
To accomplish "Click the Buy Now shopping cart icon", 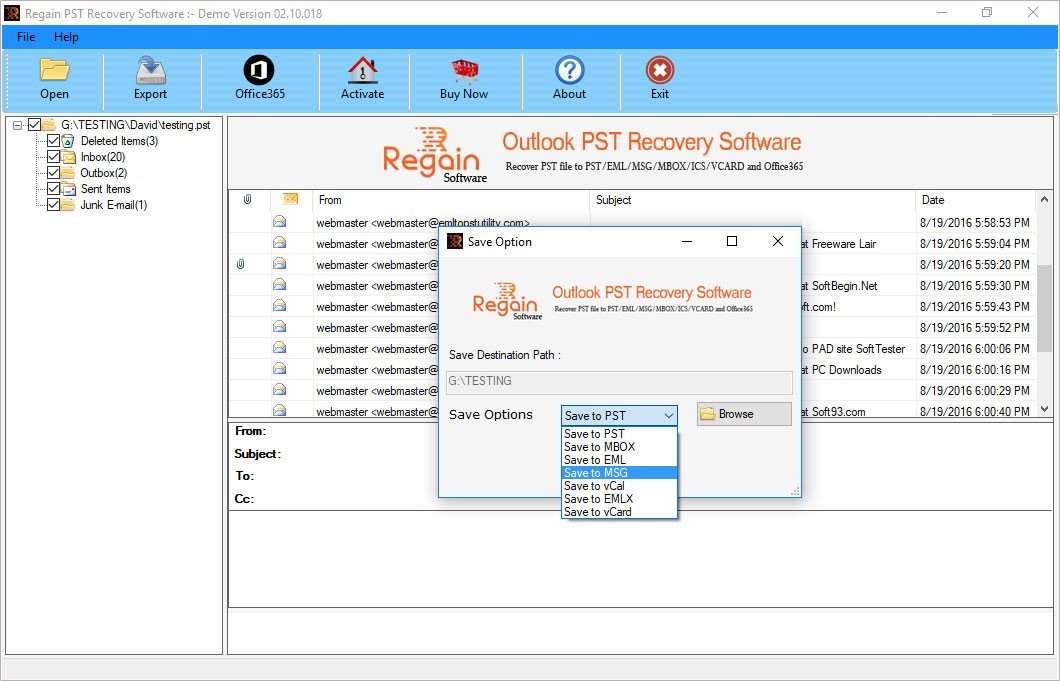I will click(x=464, y=70).
